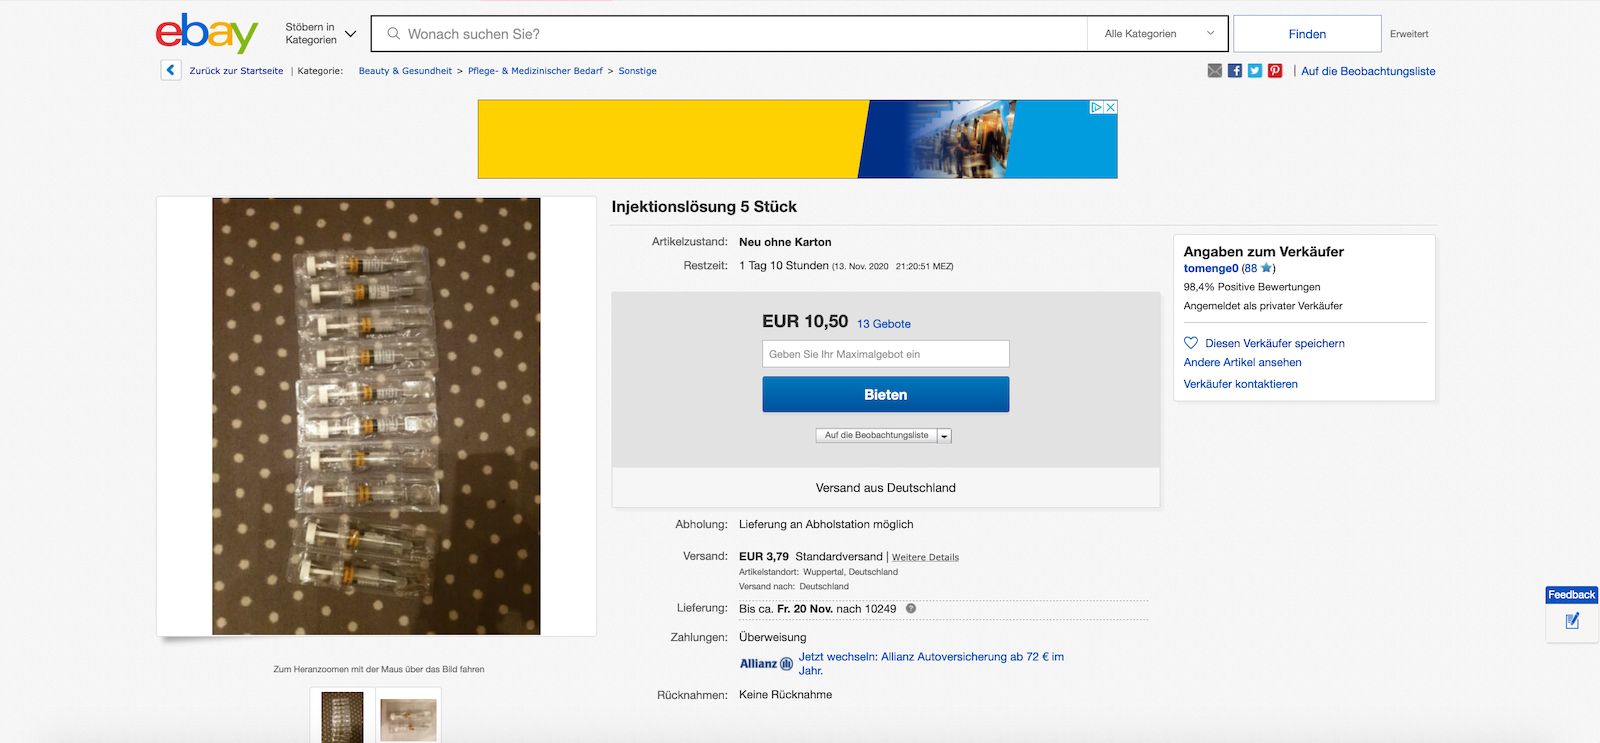1600x743 pixels.
Task: Click the delivery info help icon
Action: click(x=911, y=609)
